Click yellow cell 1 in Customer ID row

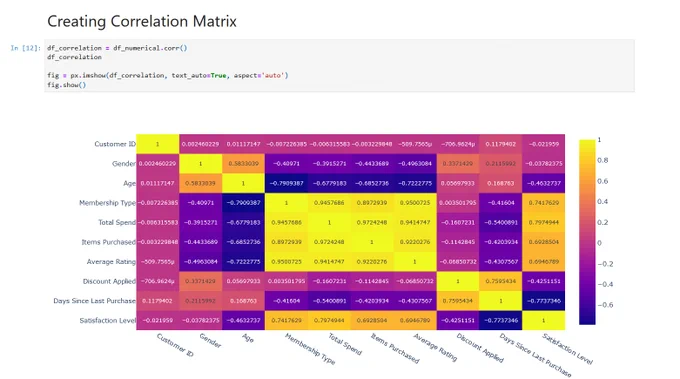[x=157, y=144]
